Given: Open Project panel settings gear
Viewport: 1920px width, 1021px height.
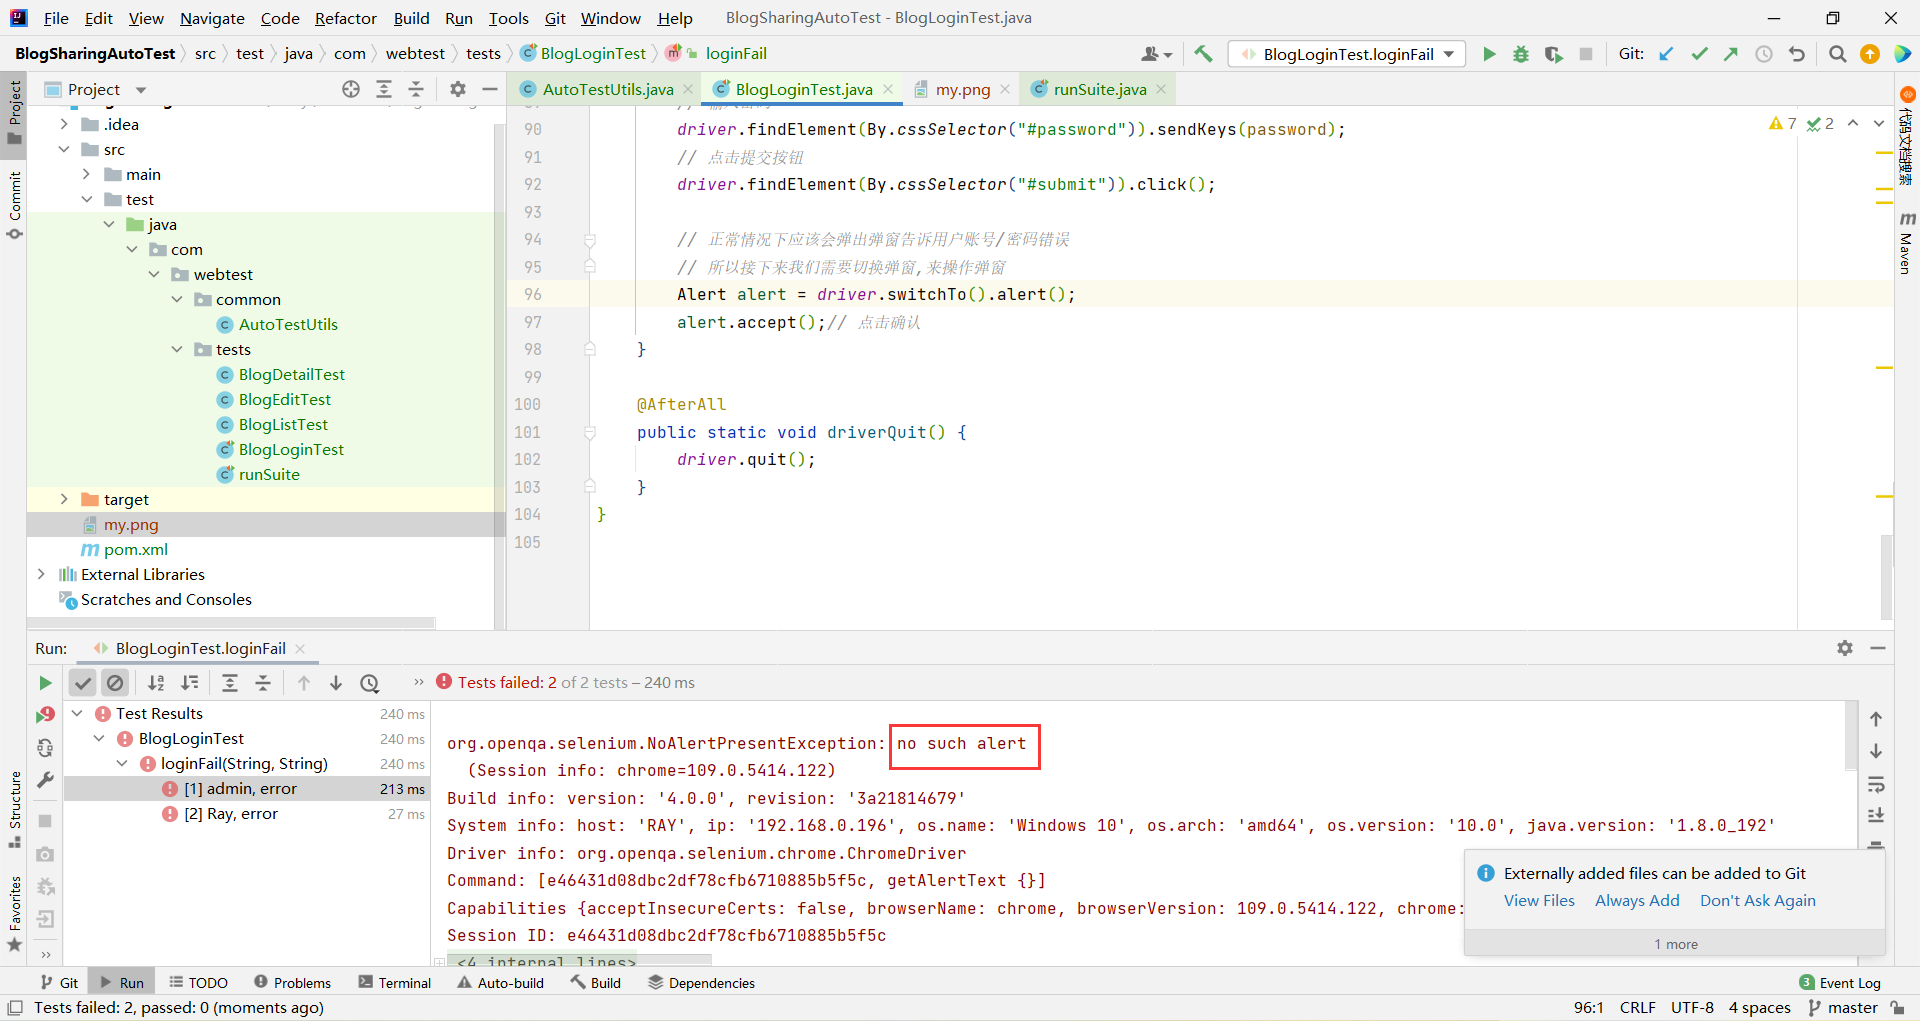Looking at the screenshot, I should pos(458,89).
